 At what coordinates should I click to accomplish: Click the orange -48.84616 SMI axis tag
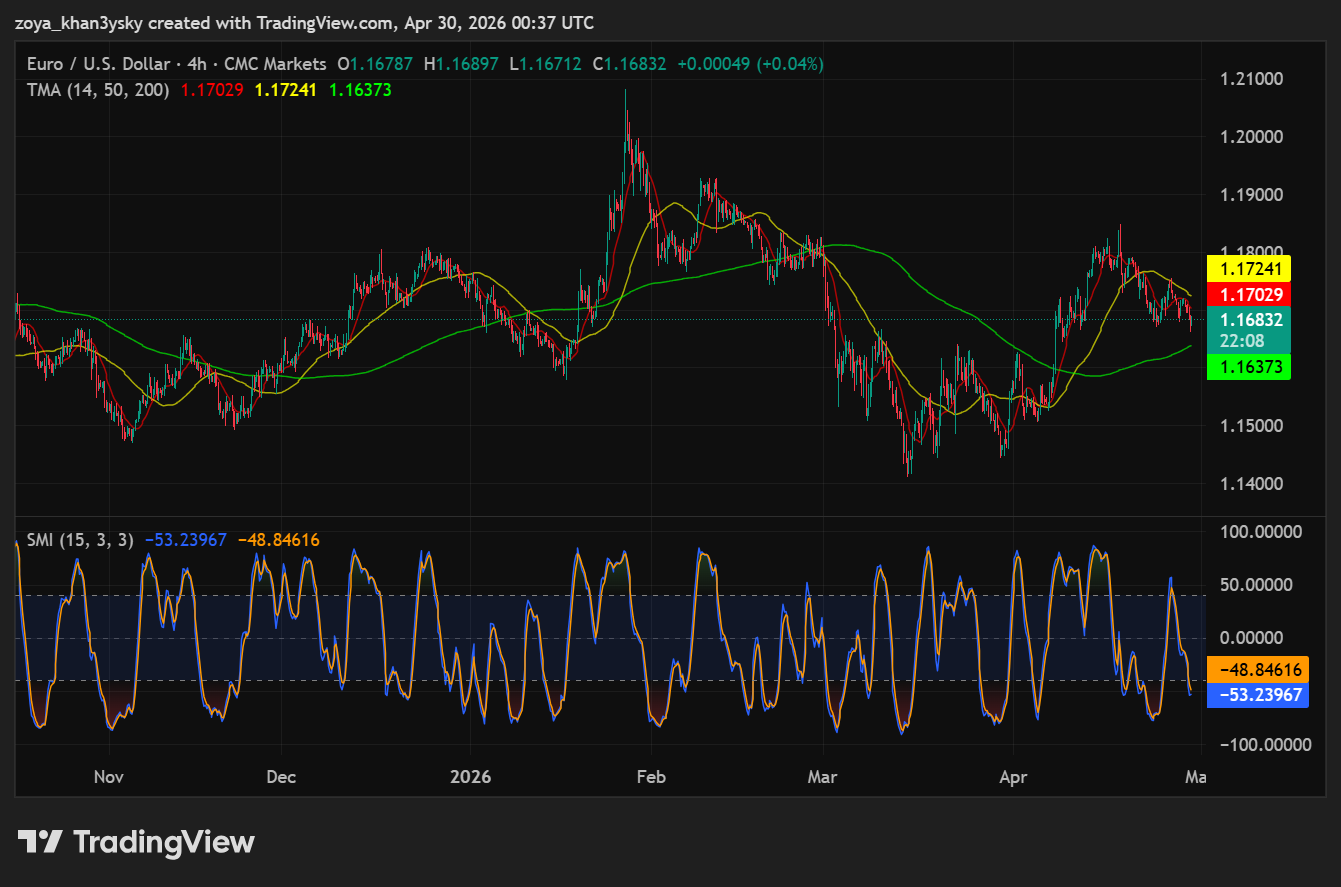[1257, 669]
